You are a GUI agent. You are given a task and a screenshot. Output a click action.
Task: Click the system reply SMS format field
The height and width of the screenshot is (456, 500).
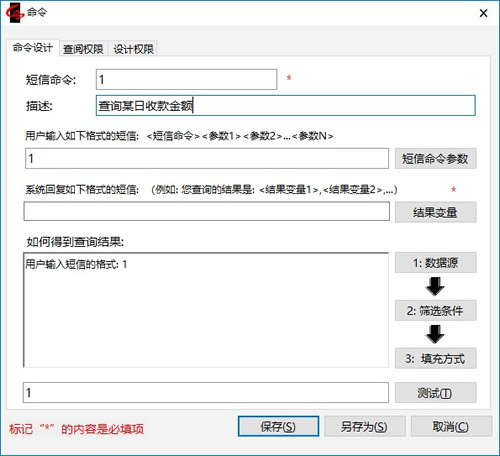click(x=207, y=211)
